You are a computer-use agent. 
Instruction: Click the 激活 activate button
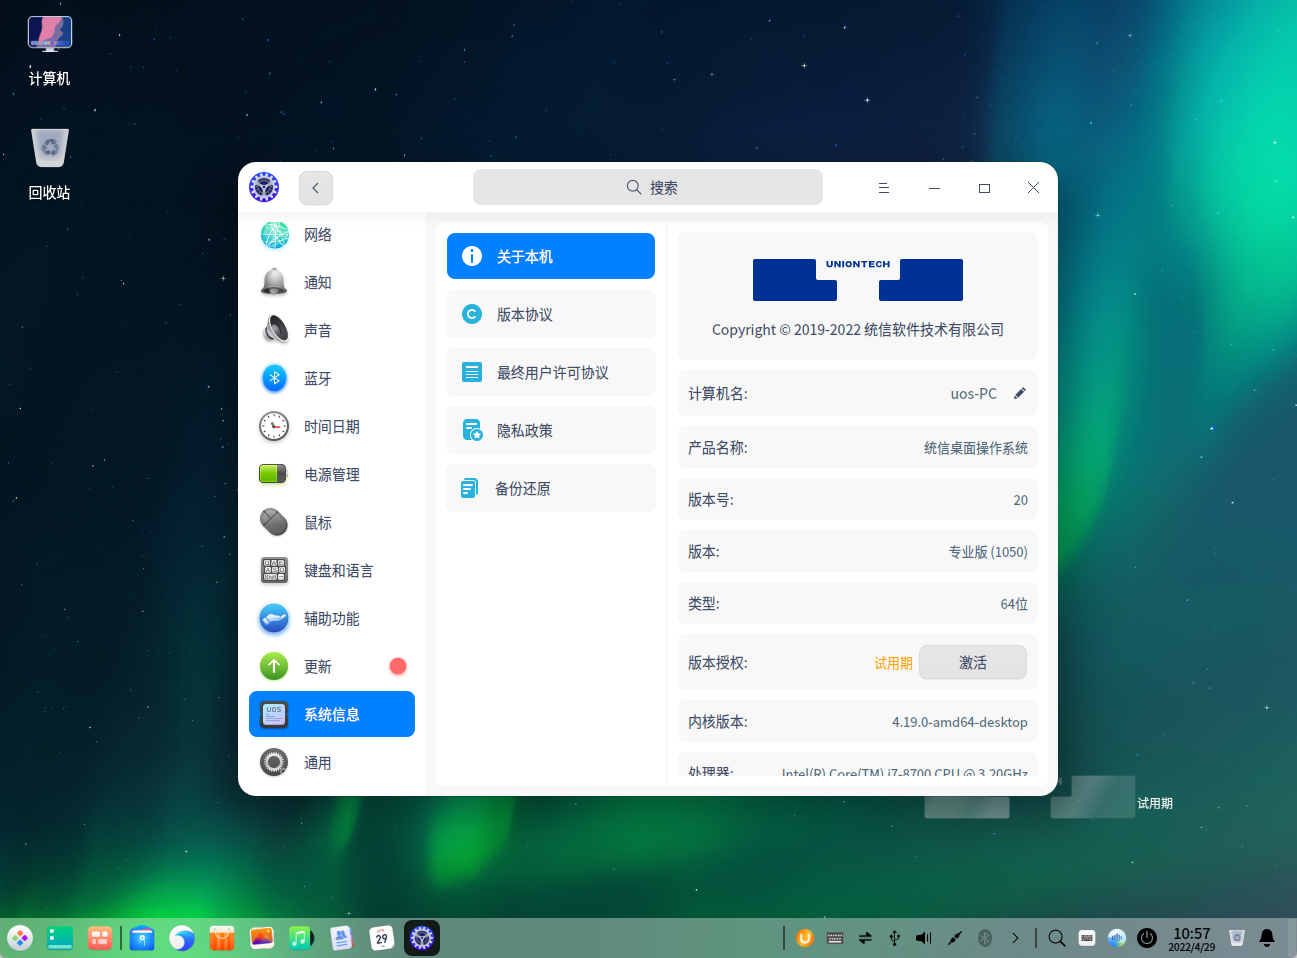pyautogui.click(x=973, y=662)
